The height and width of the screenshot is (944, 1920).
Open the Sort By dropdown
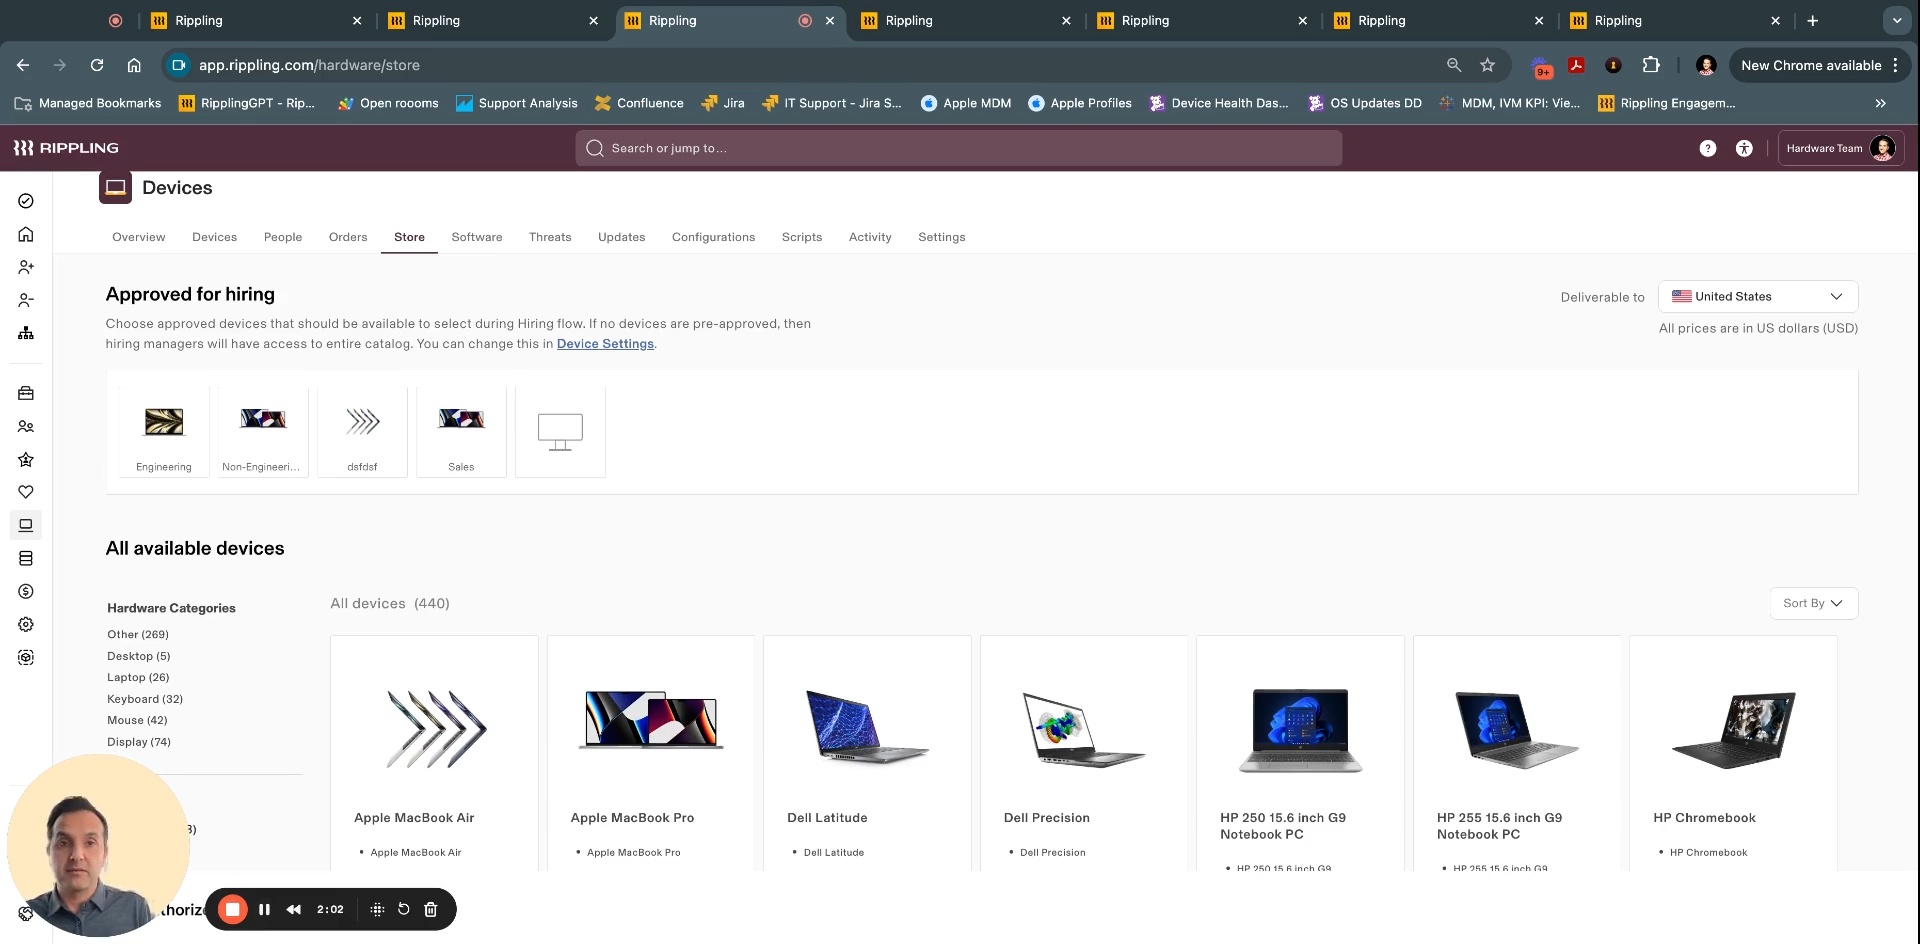(1813, 603)
